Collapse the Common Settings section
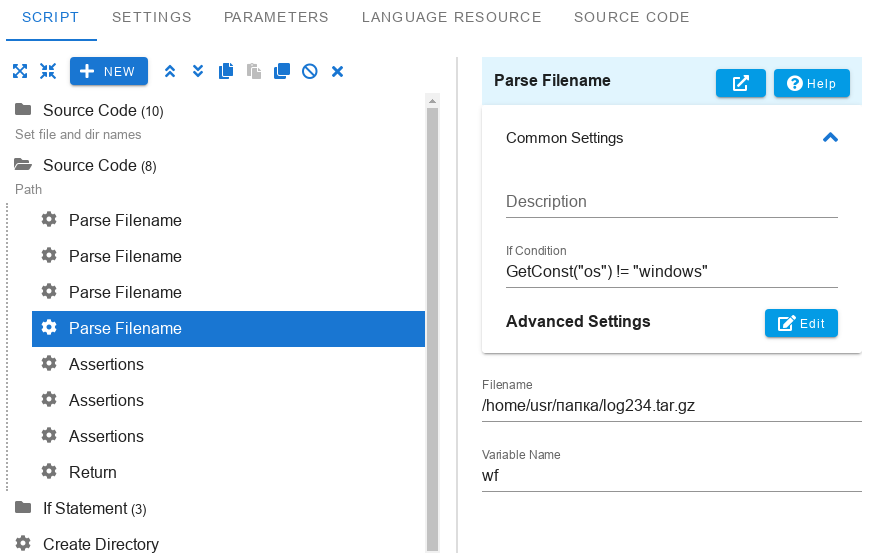872x553 pixels. (x=830, y=137)
